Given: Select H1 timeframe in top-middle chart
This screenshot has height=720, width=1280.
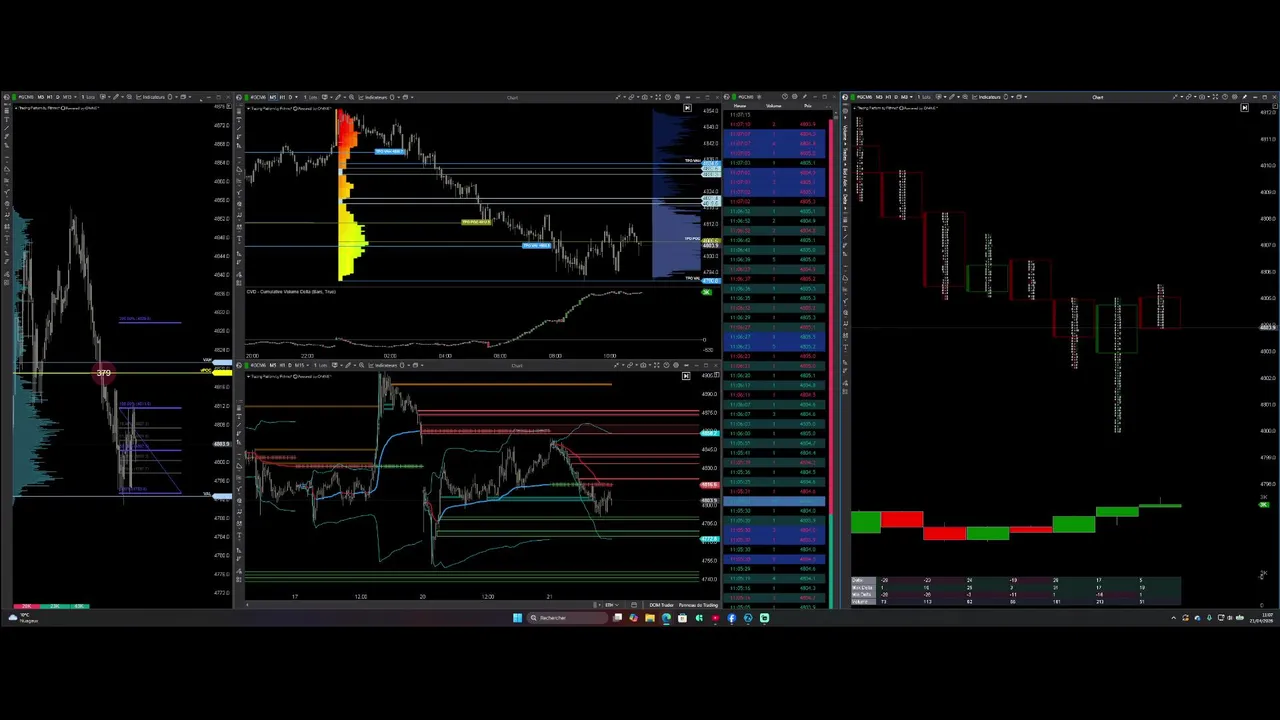Looking at the screenshot, I should [282, 97].
